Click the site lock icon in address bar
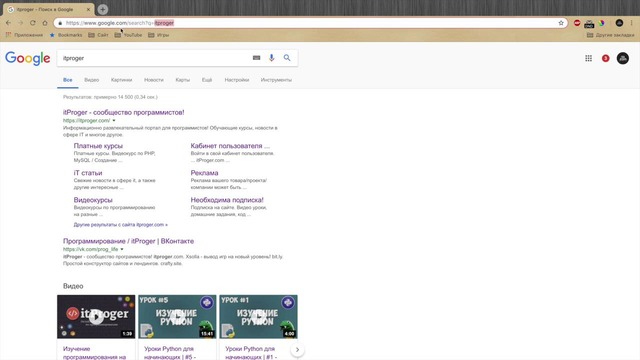 click(60, 23)
